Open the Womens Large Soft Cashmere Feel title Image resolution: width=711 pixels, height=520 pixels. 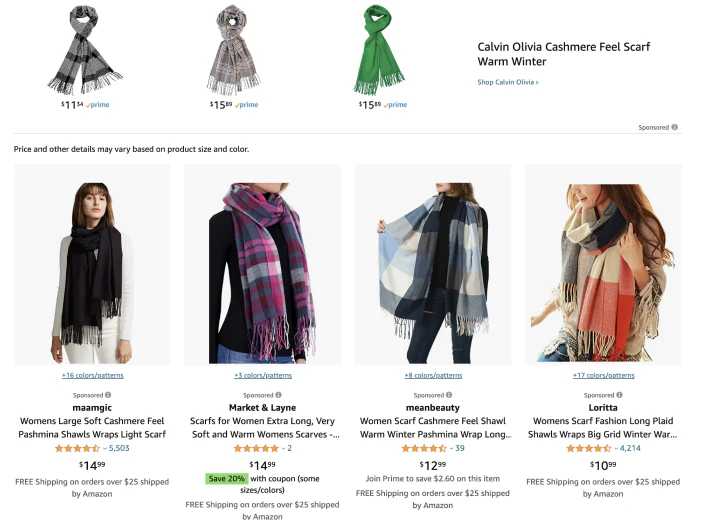(92, 428)
